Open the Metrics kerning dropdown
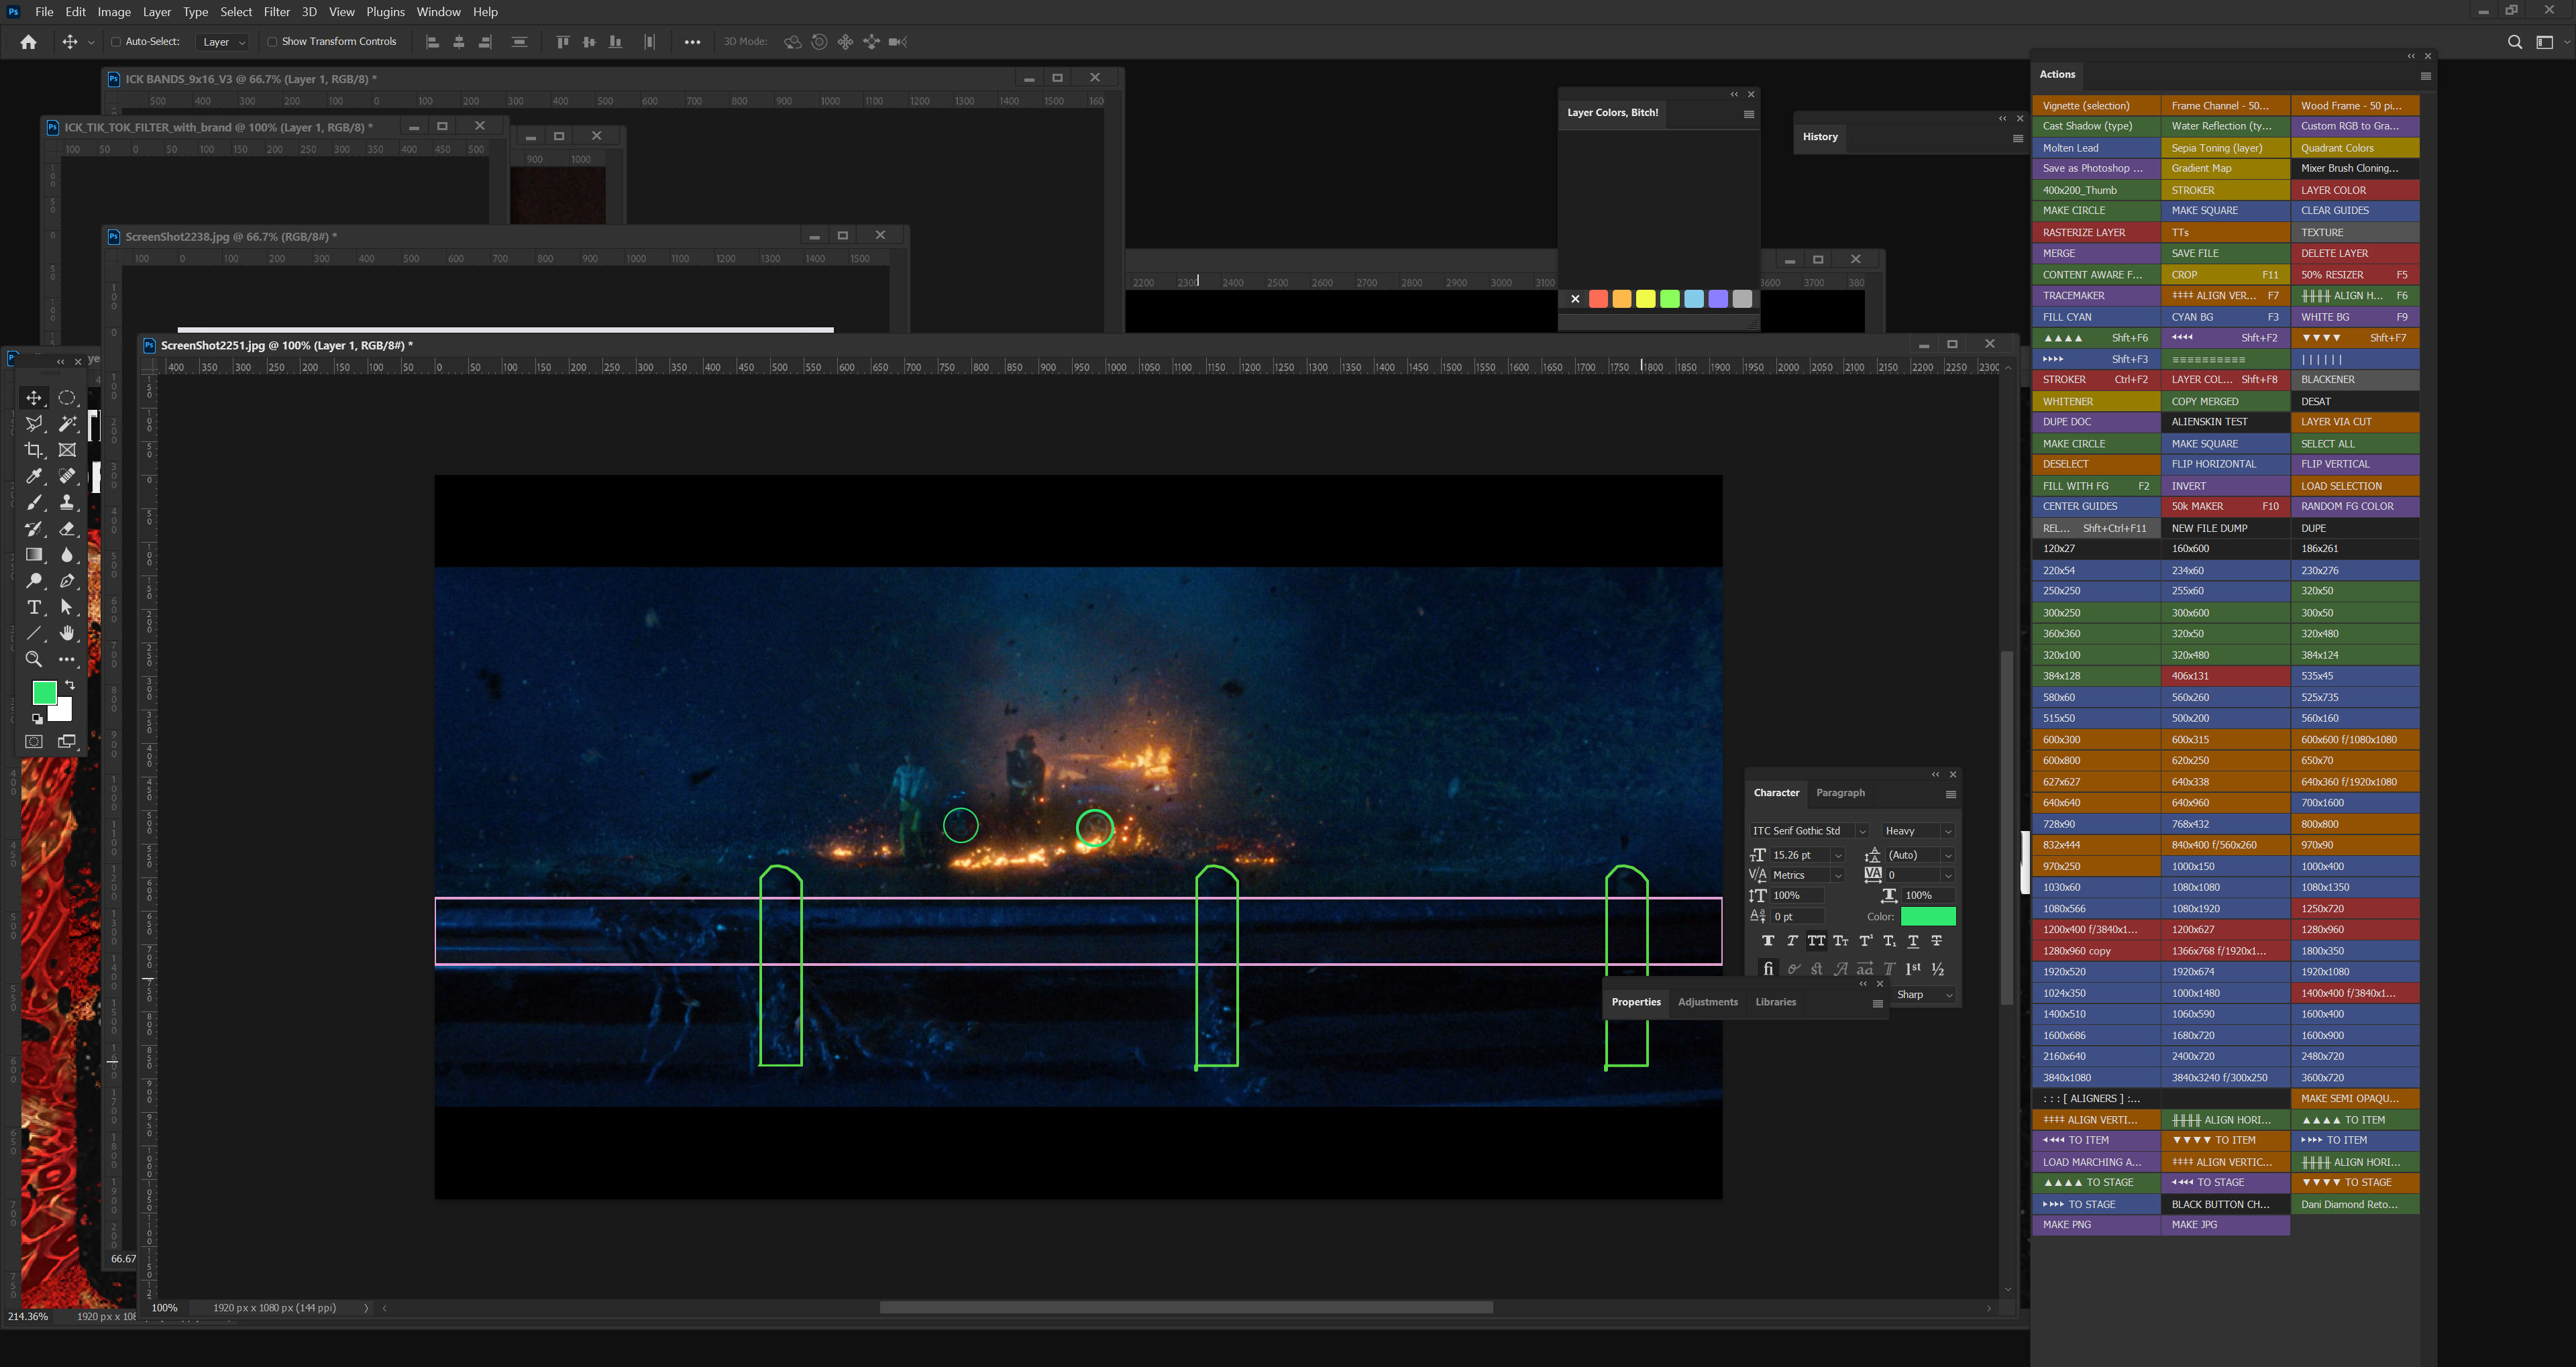 (x=1838, y=875)
